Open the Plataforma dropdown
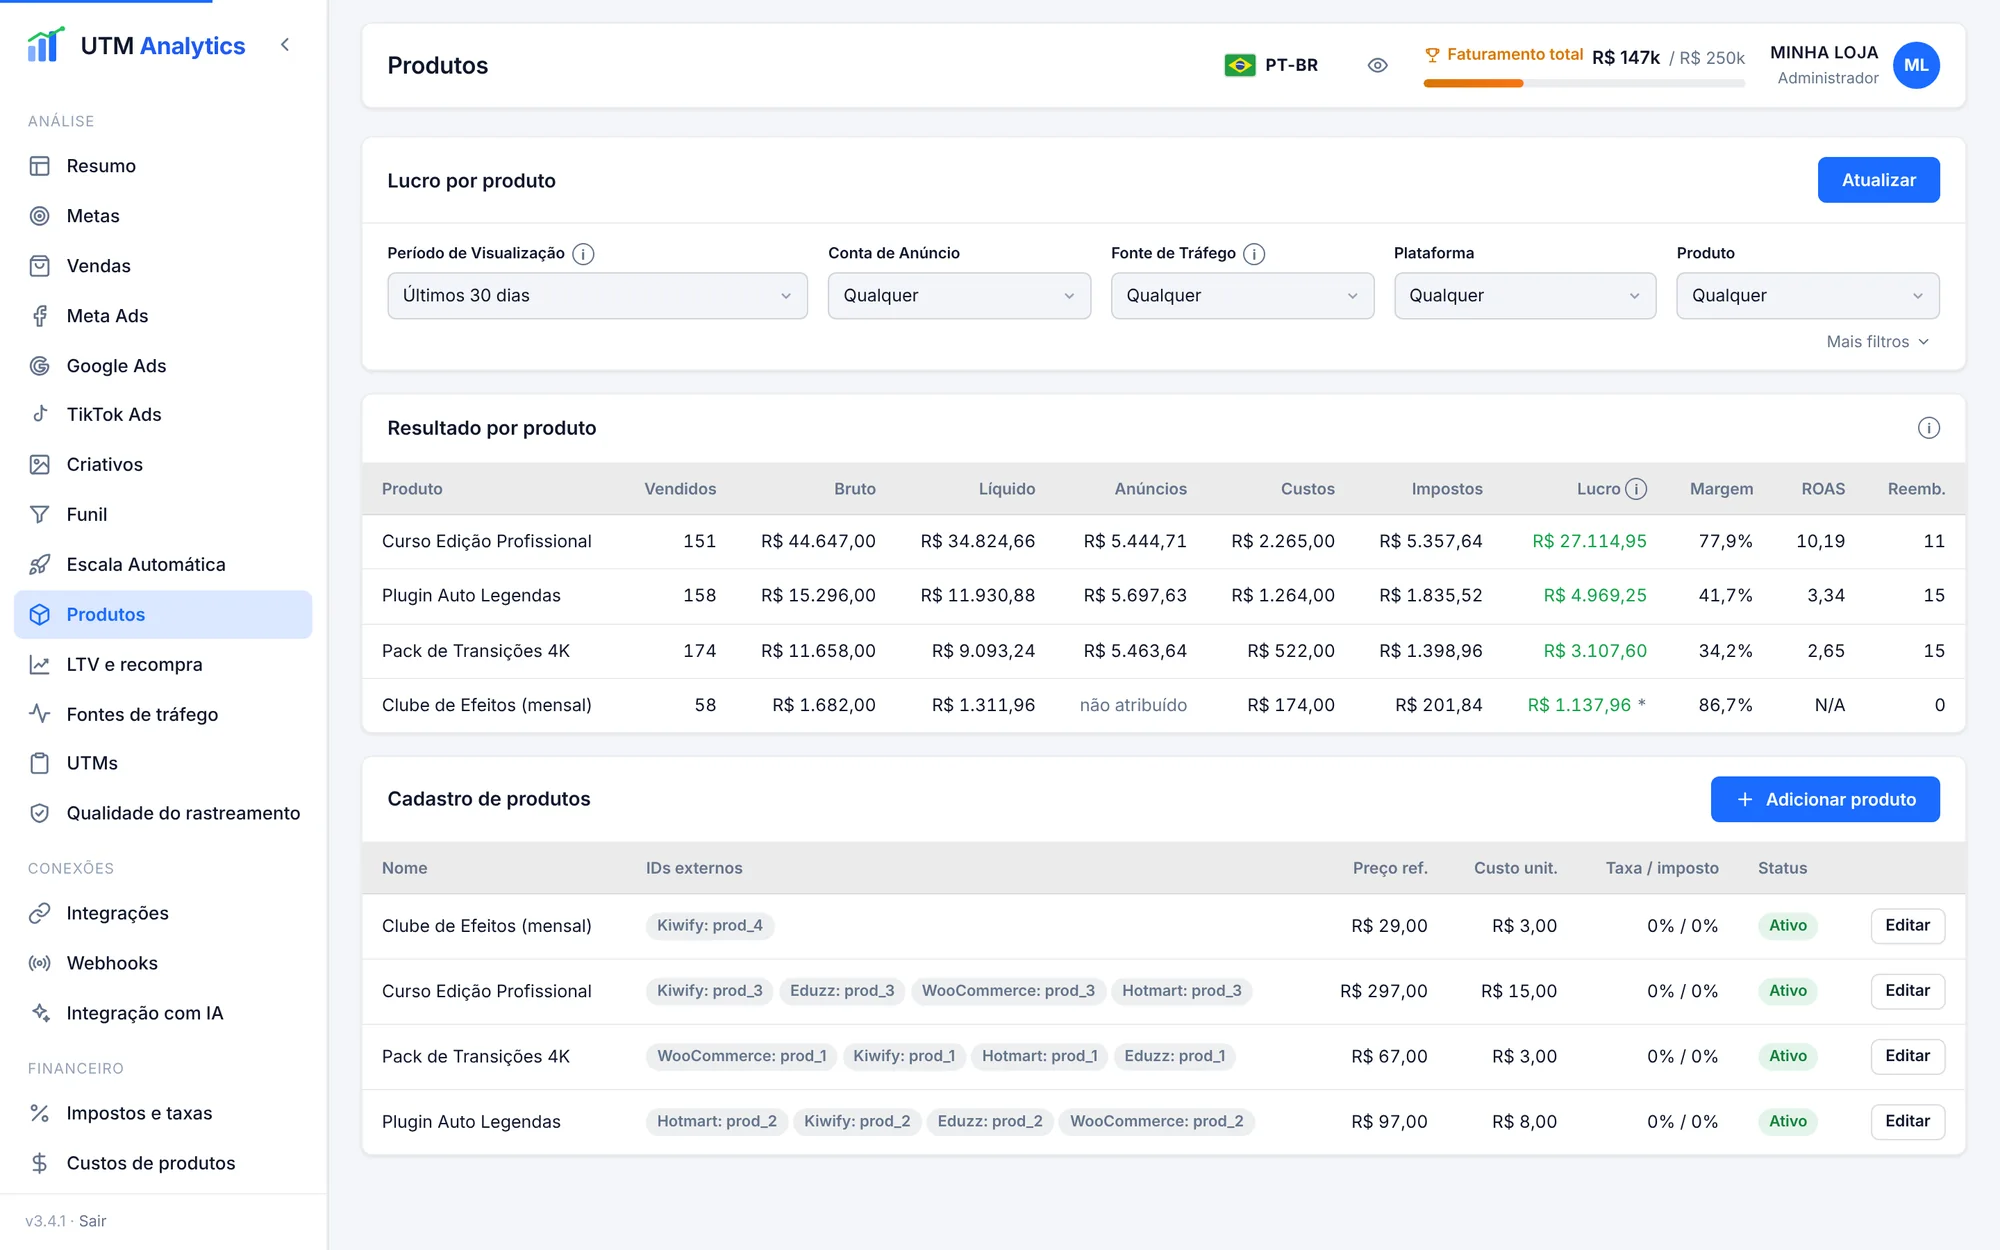Screen dimensions: 2000x1250 [x=1525, y=296]
